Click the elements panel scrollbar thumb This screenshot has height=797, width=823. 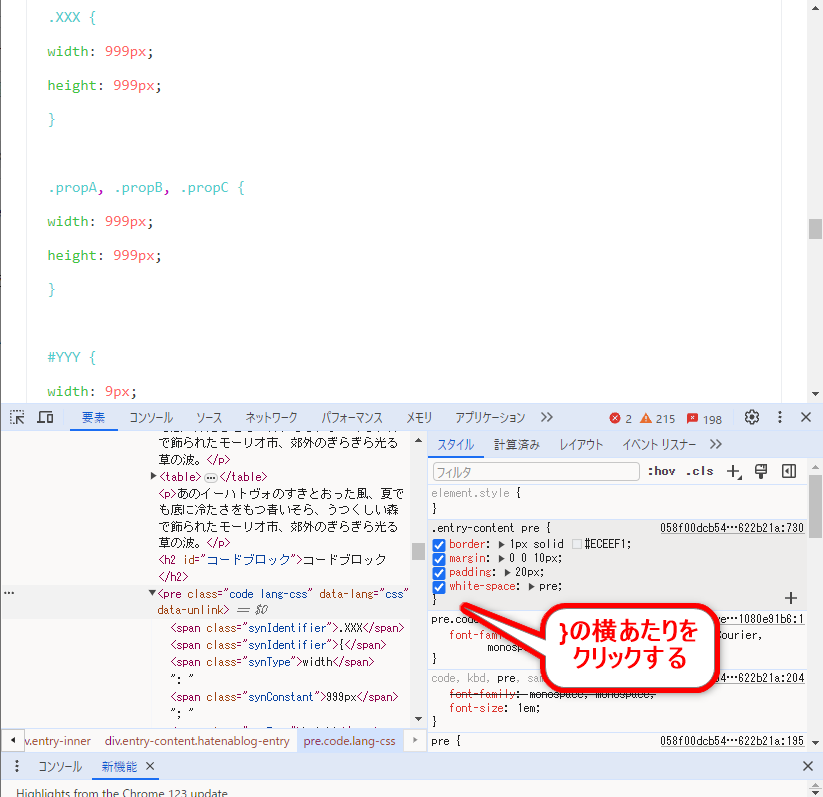click(x=418, y=551)
